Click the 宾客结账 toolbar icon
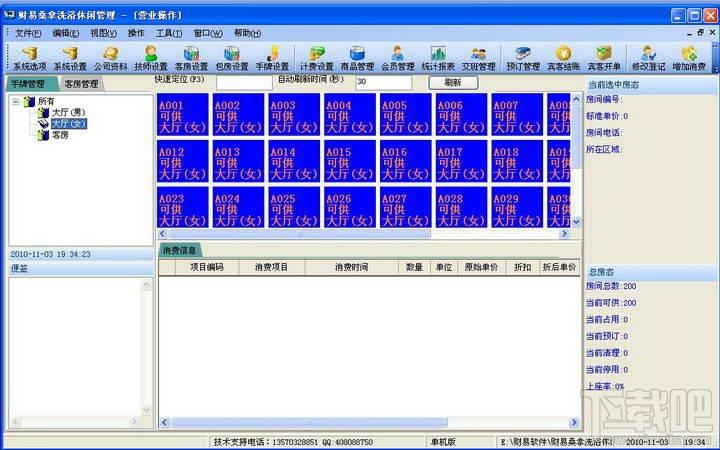This screenshot has width=720, height=450. (563, 58)
